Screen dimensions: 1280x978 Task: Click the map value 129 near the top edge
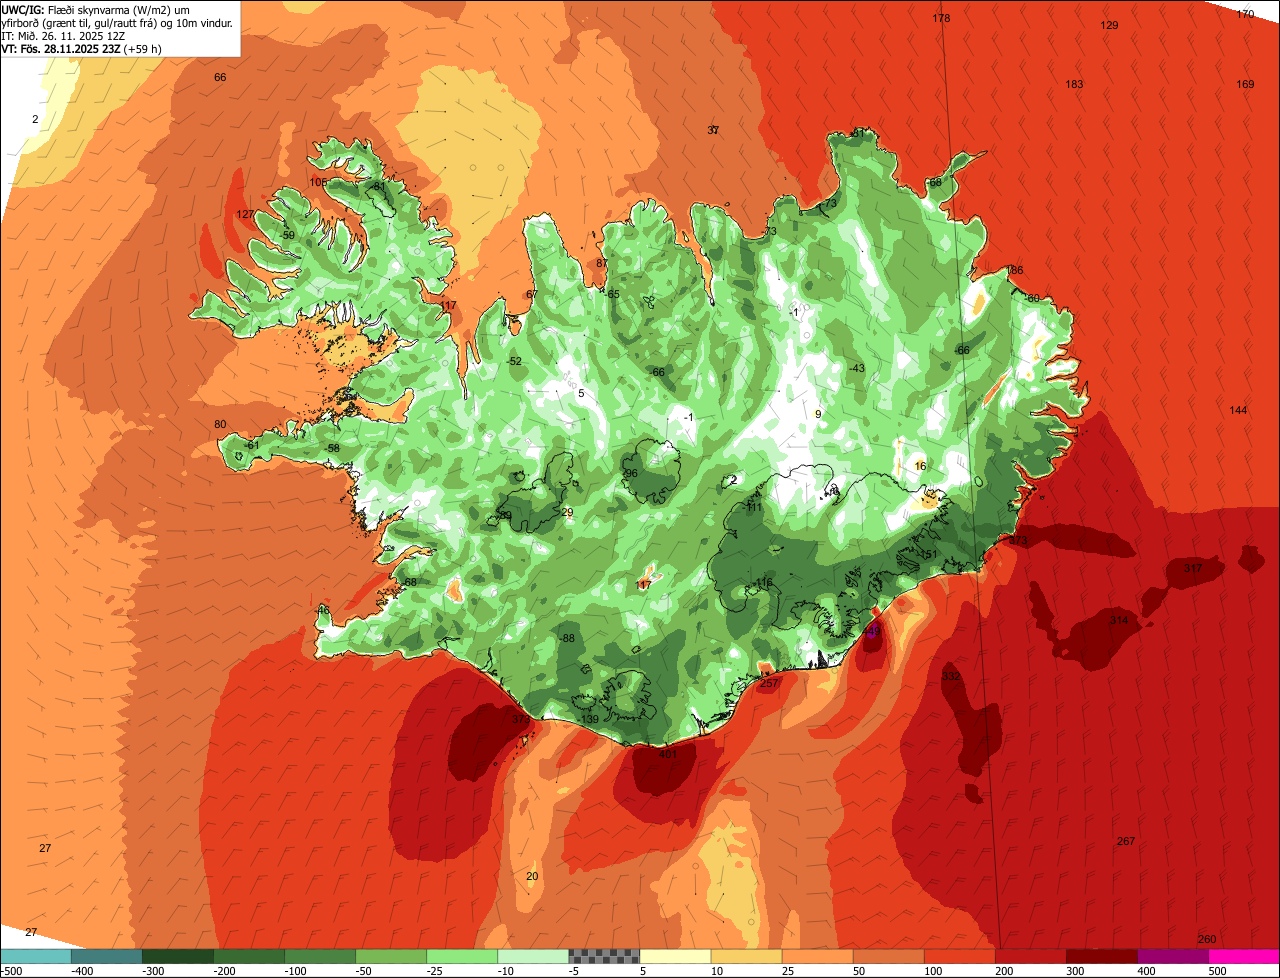[1109, 25]
